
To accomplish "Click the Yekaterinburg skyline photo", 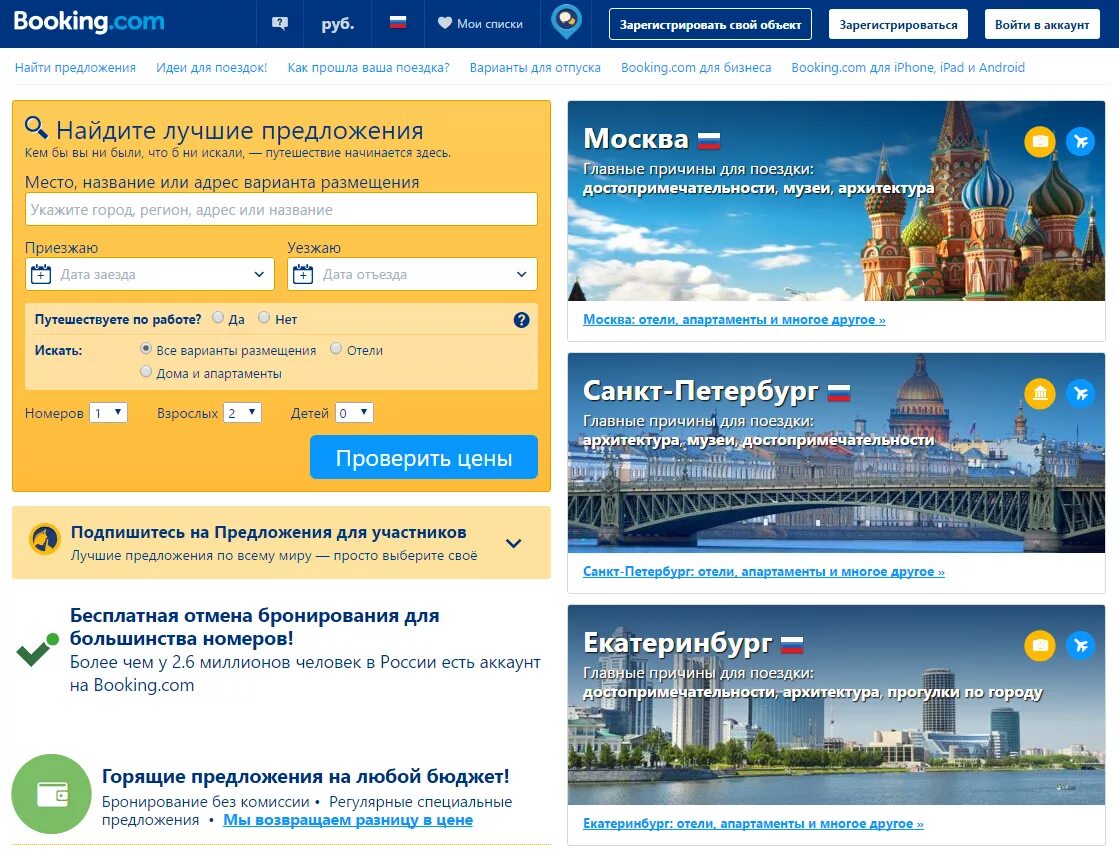I will (x=836, y=704).
